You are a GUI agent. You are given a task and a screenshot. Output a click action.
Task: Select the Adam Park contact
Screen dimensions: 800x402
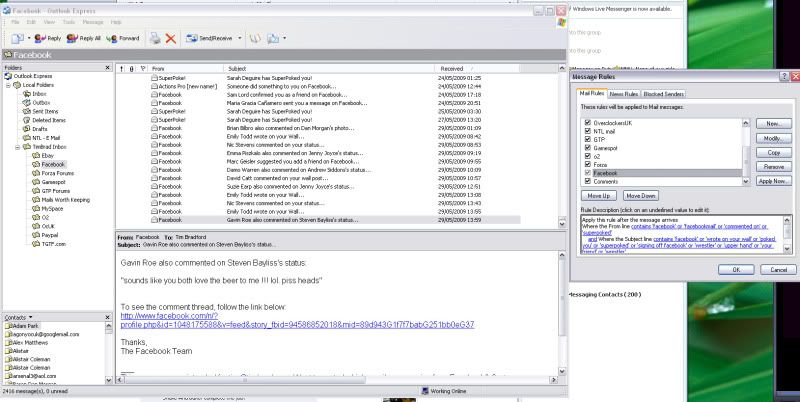(x=22, y=326)
